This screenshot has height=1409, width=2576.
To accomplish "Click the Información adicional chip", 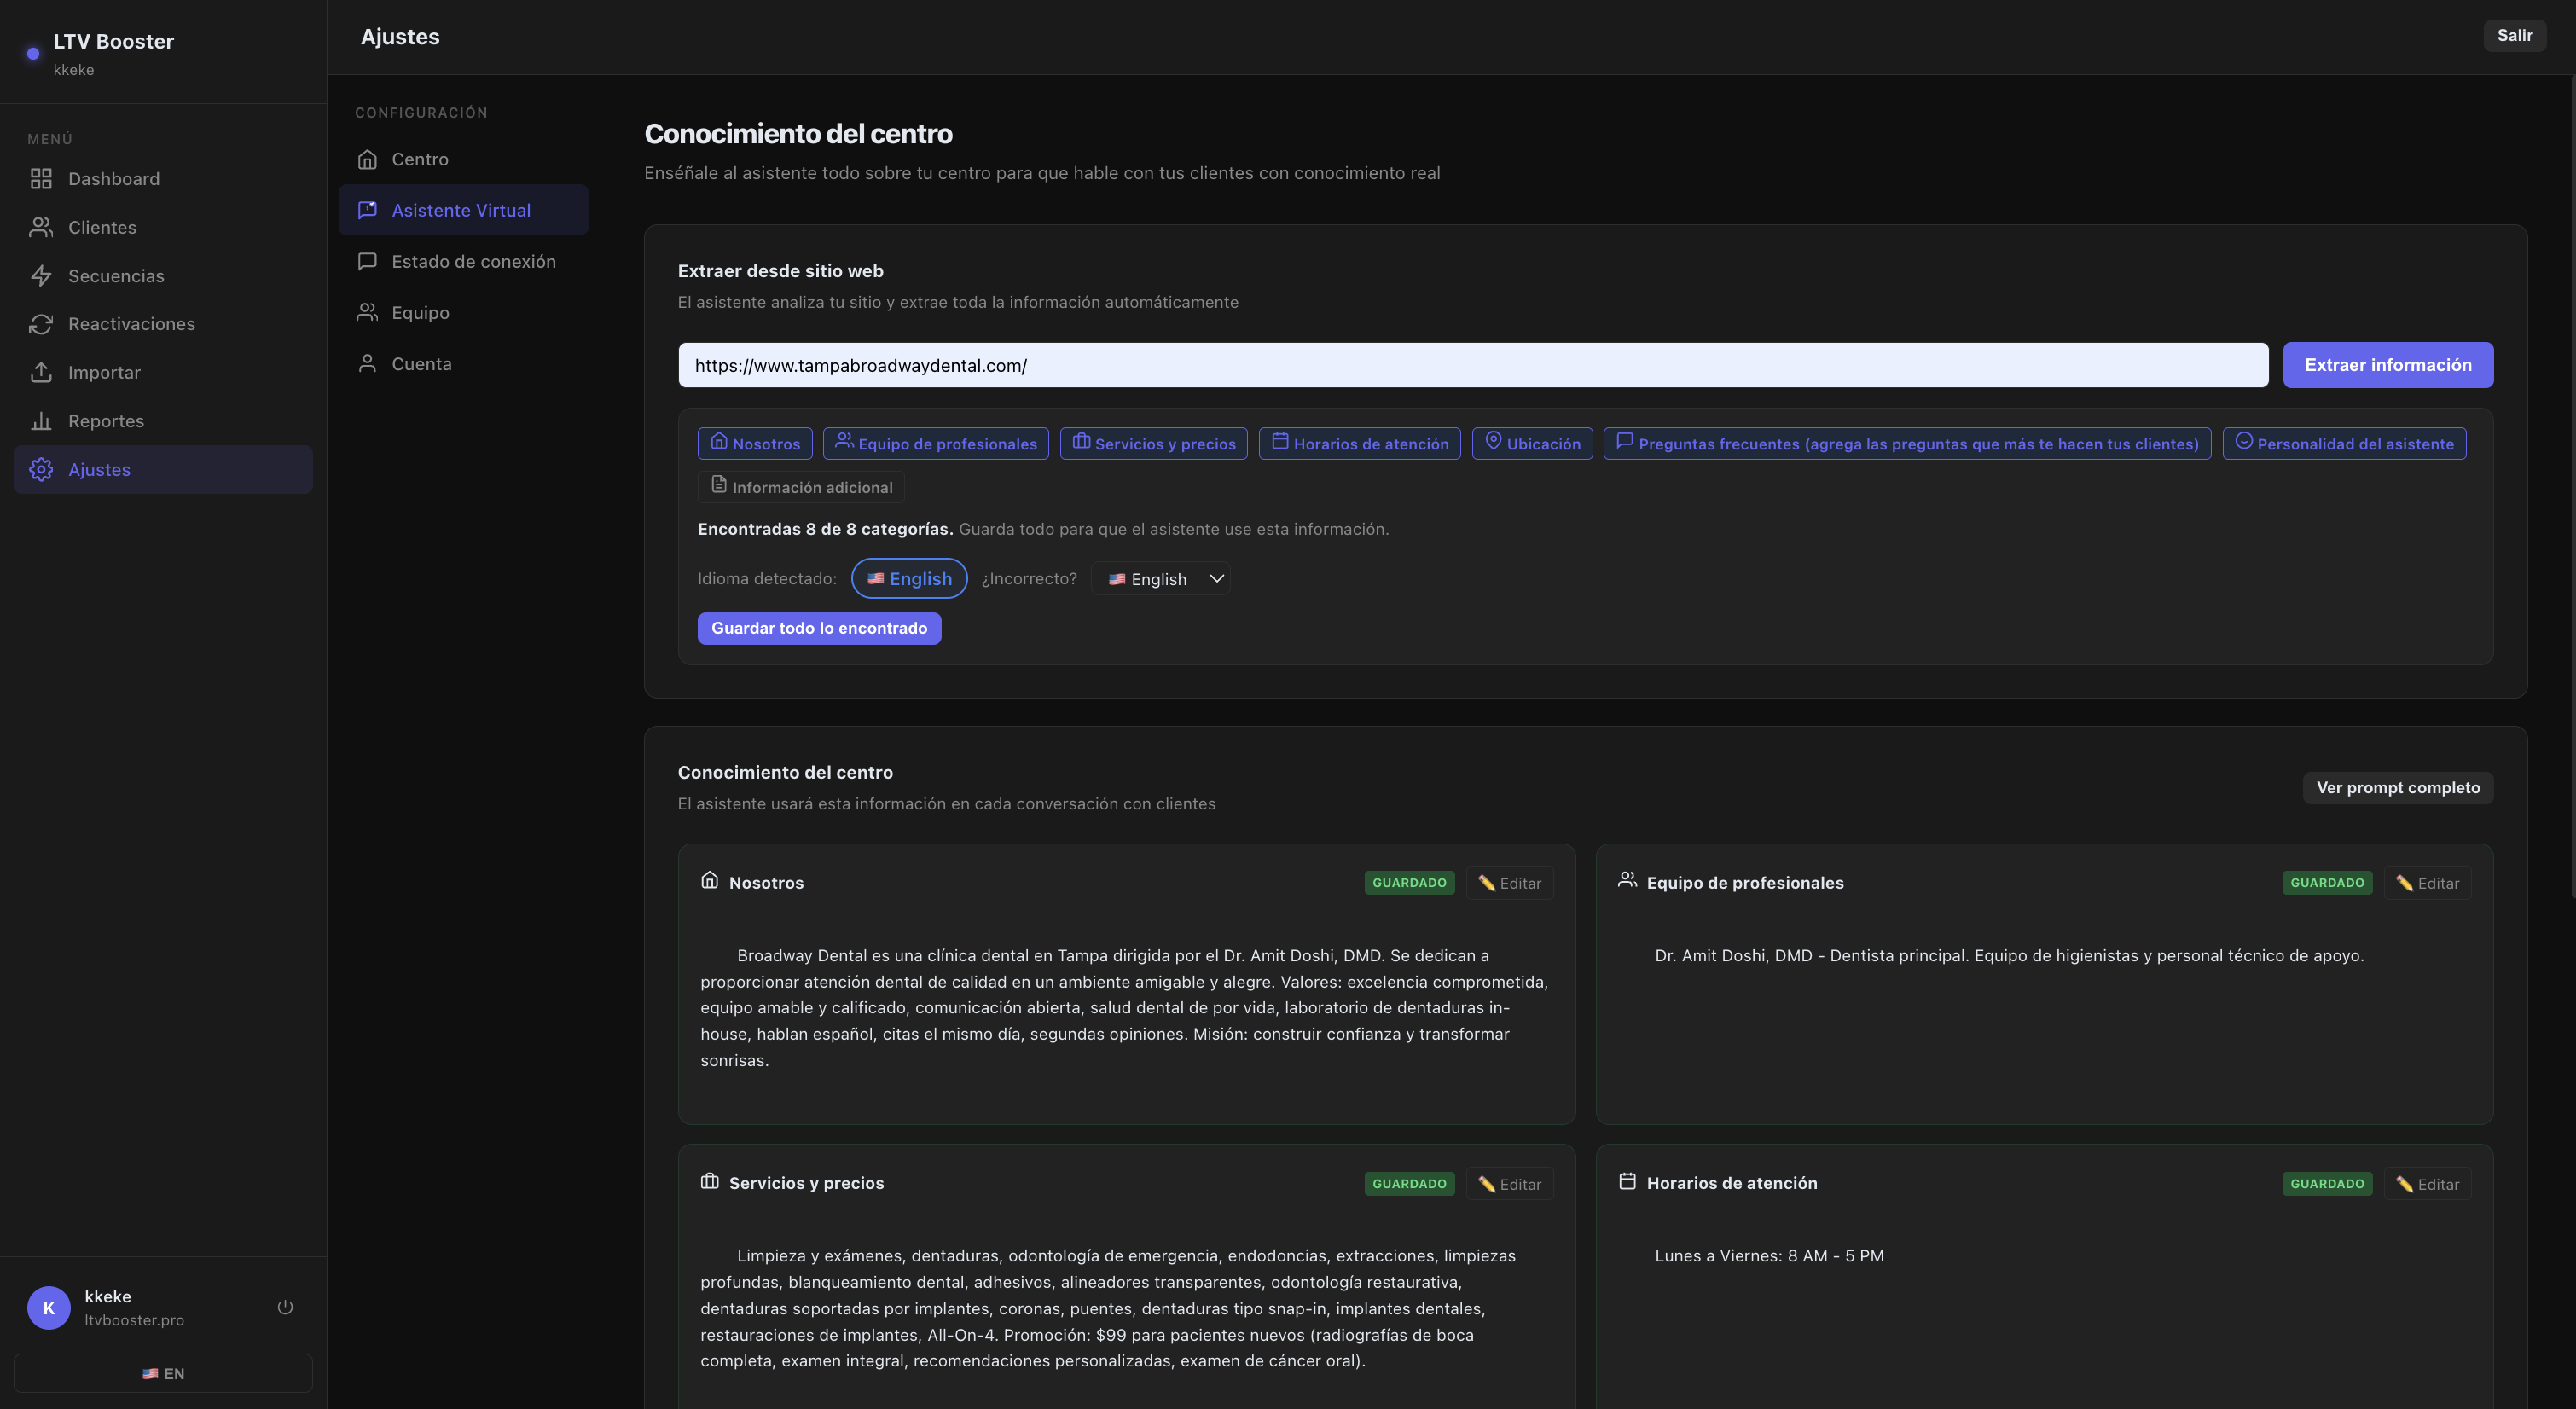I will (x=801, y=487).
